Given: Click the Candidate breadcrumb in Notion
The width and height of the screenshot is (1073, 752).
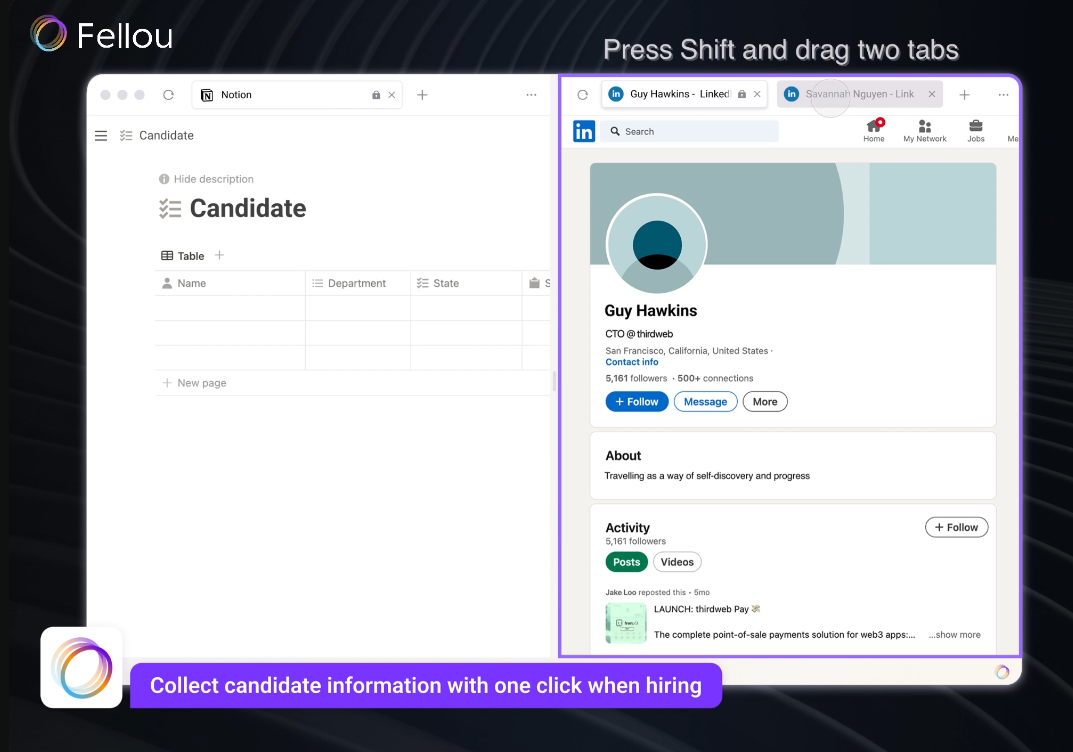Looking at the screenshot, I should (166, 135).
